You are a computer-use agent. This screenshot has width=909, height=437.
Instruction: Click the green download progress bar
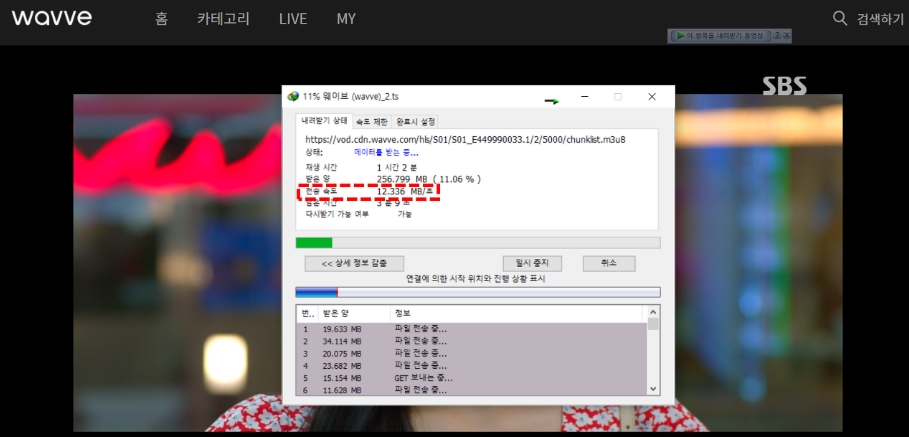478,243
